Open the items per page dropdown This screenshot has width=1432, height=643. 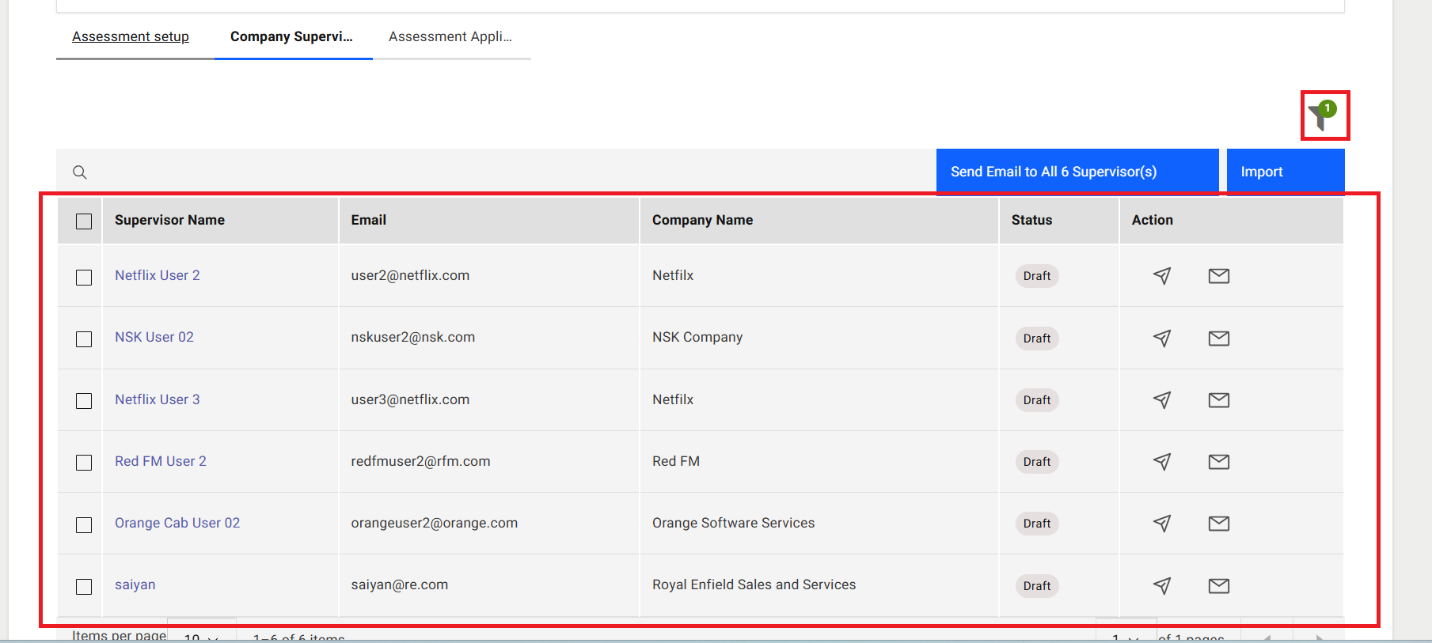201,636
